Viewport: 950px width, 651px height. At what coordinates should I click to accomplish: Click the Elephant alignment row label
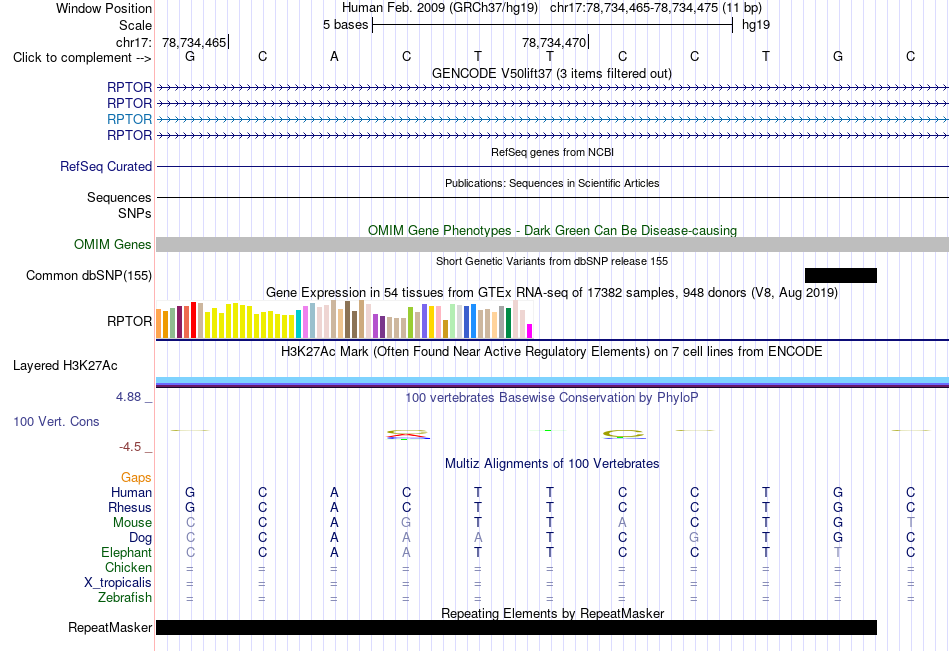(126, 552)
